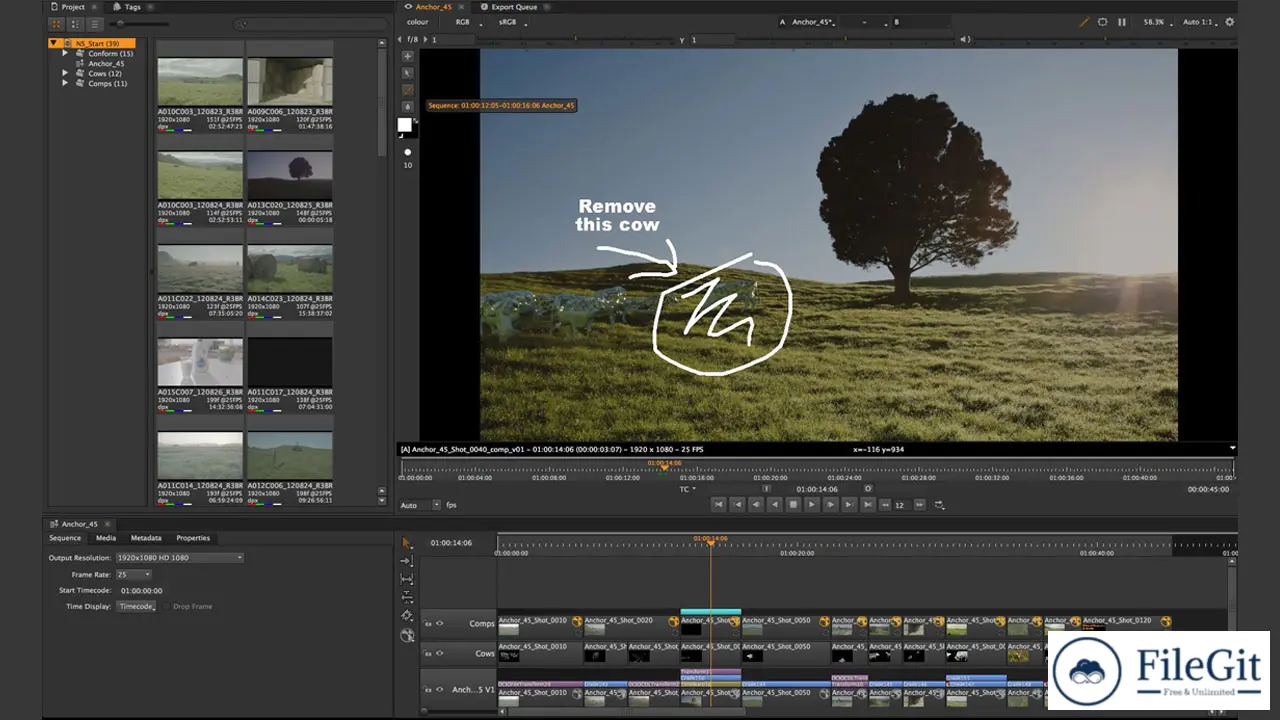Image resolution: width=1280 pixels, height=720 pixels.
Task: Play forward
Action: [x=812, y=505]
